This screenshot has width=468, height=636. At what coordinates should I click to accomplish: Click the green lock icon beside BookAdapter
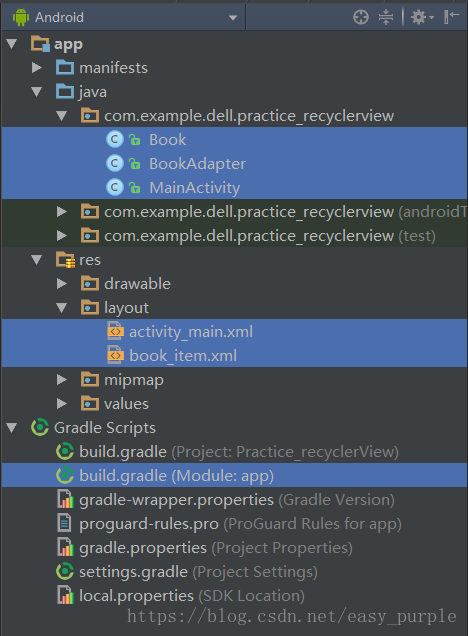(135, 164)
